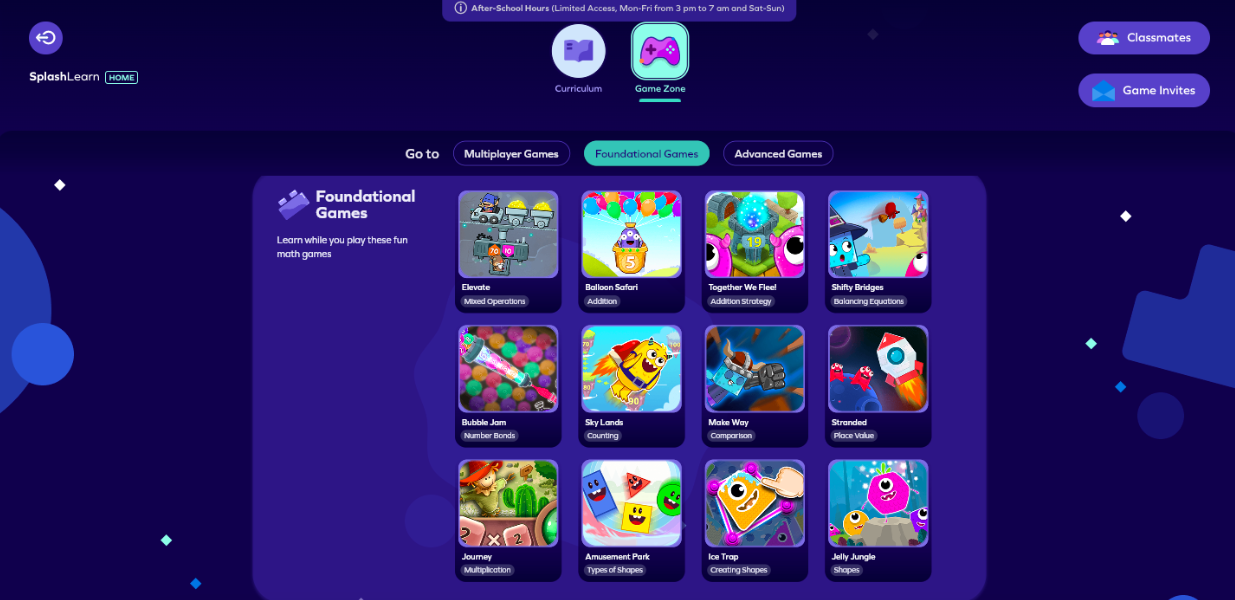Open the Stranded rocket game thumbnail

(x=878, y=369)
